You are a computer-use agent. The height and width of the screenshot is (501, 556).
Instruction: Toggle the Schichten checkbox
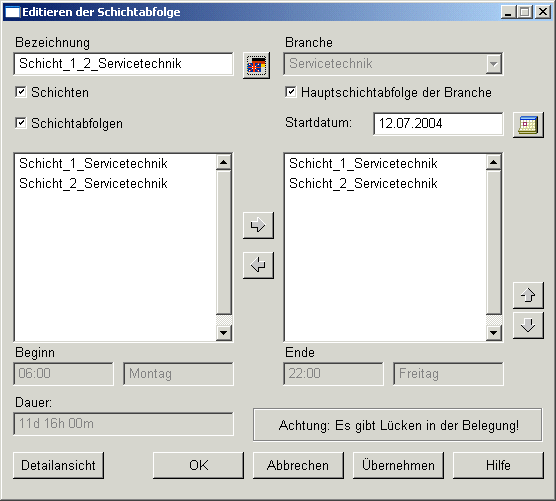(21, 92)
